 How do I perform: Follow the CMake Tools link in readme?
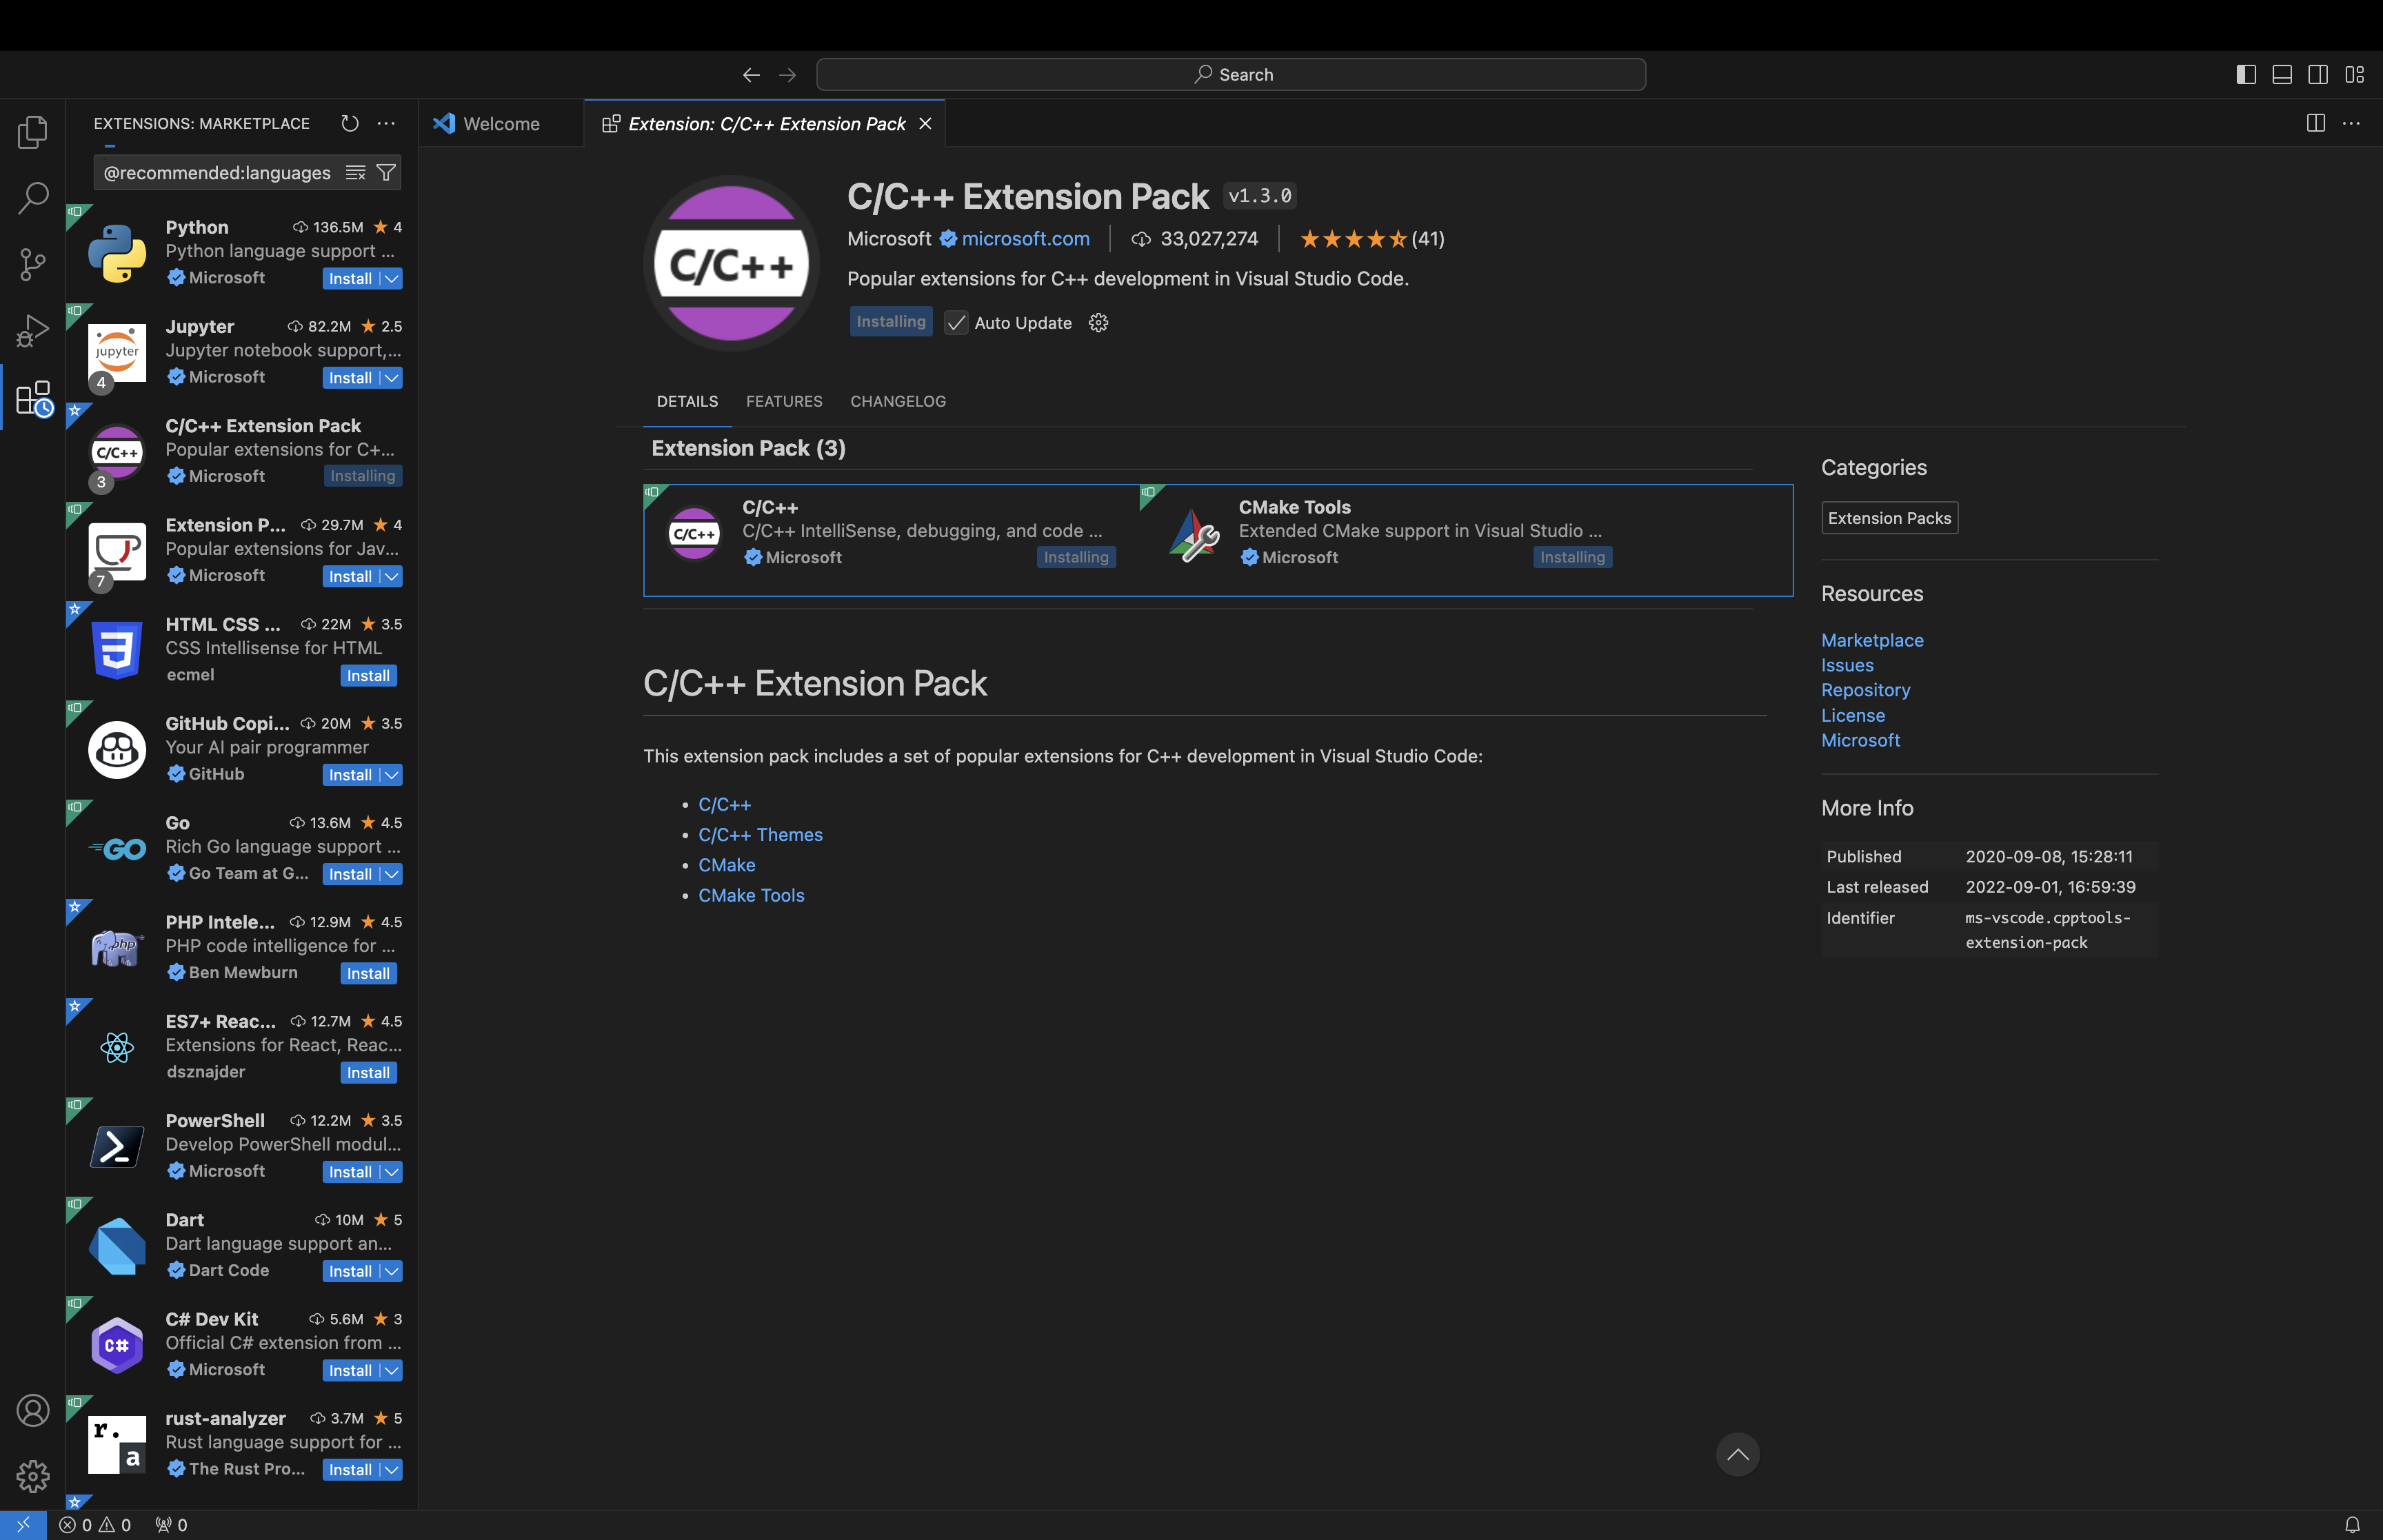751,895
